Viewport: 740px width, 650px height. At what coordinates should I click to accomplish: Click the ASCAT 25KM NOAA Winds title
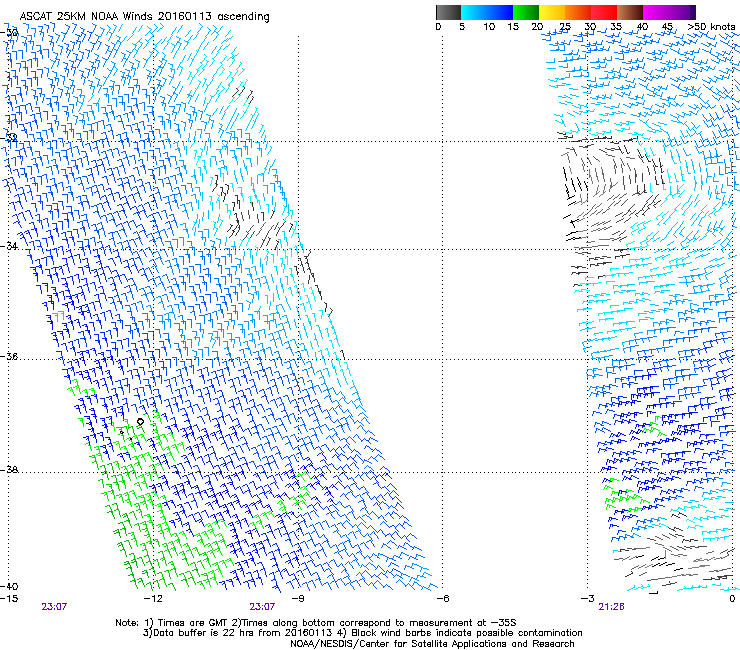(144, 17)
